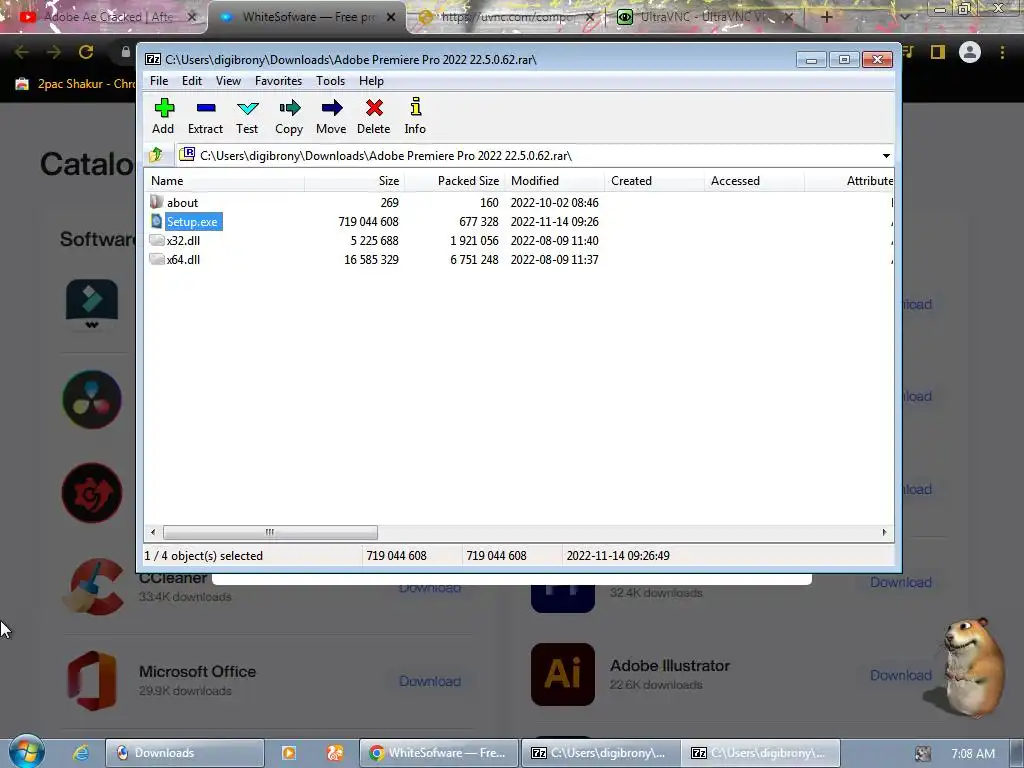Open the Favorites menu
This screenshot has width=1024, height=768.
coord(278,80)
